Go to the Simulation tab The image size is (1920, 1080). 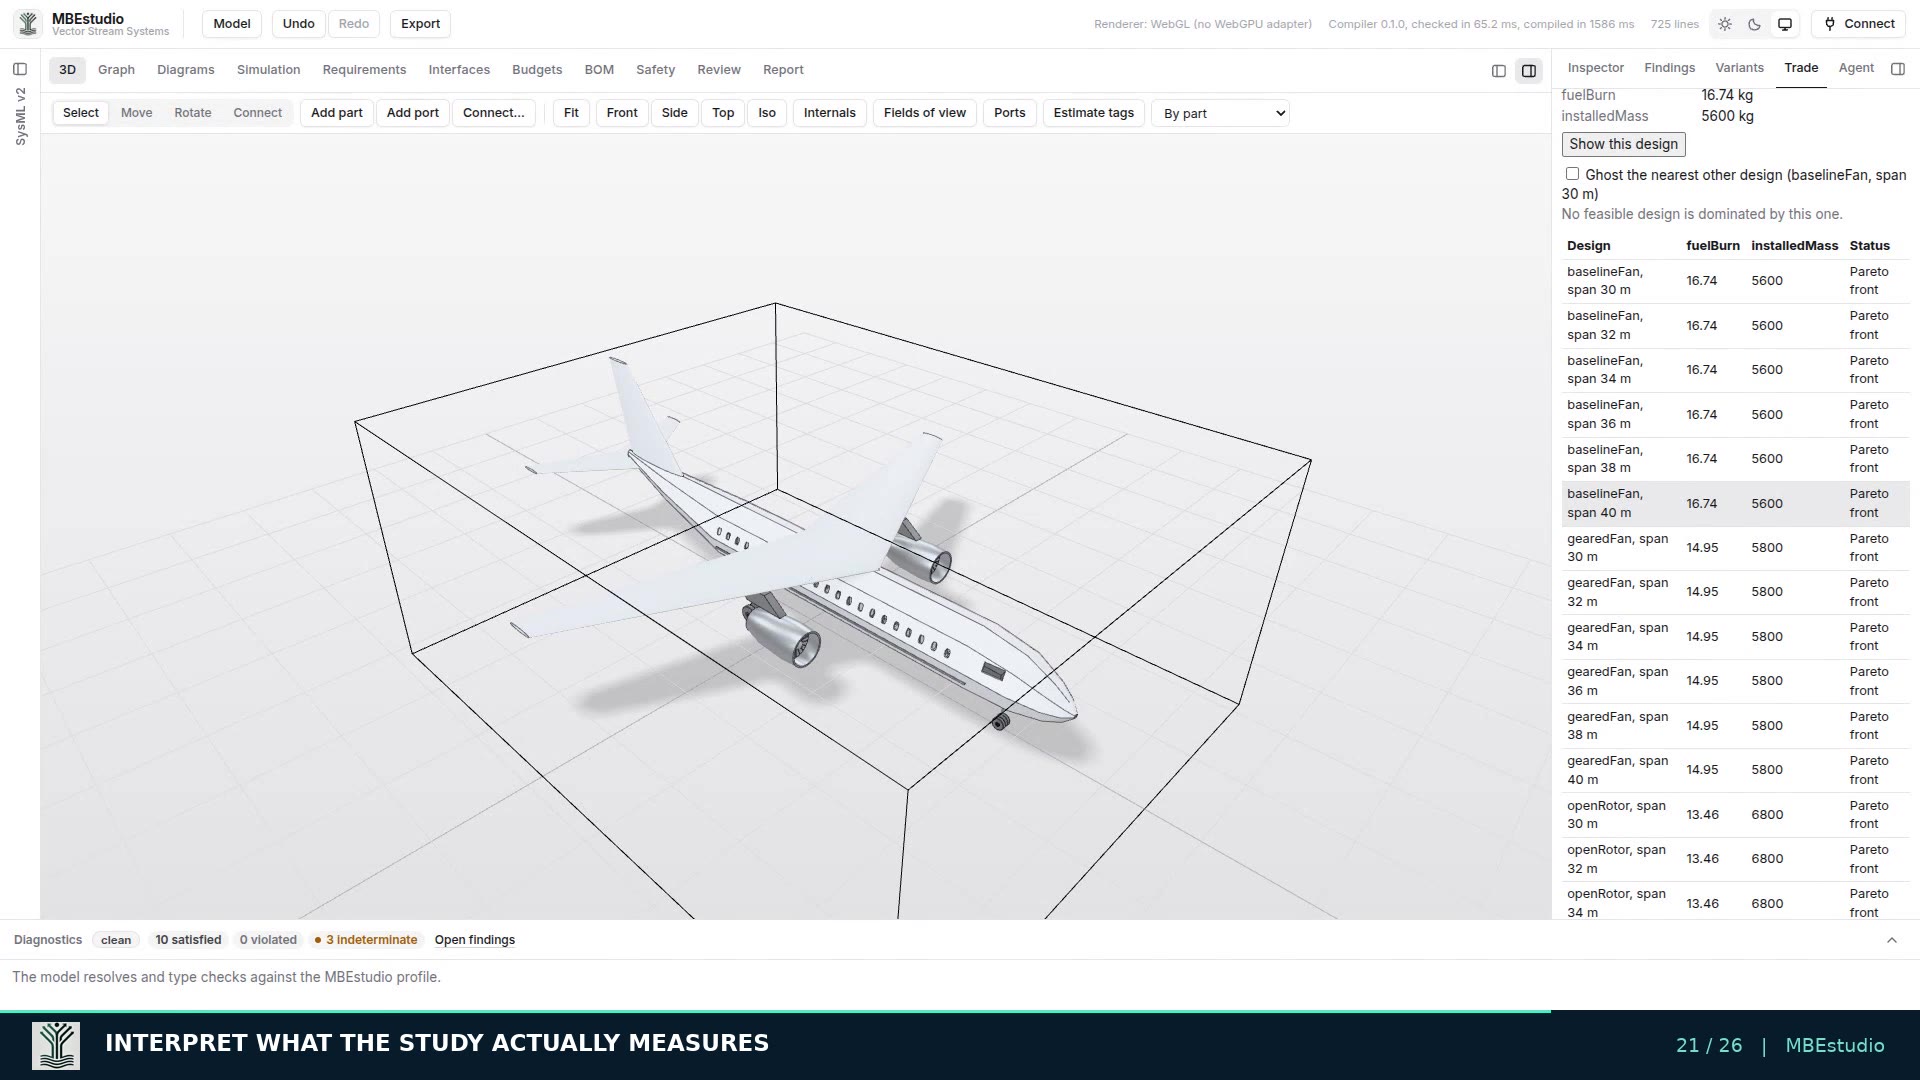tap(268, 70)
